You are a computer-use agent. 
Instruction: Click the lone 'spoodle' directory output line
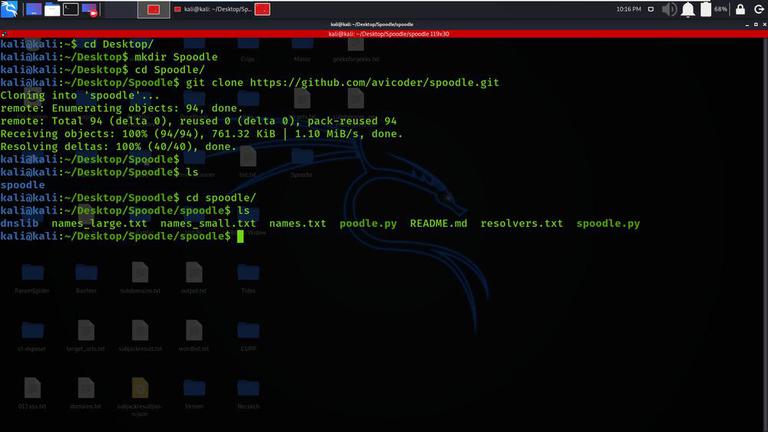tap(23, 185)
